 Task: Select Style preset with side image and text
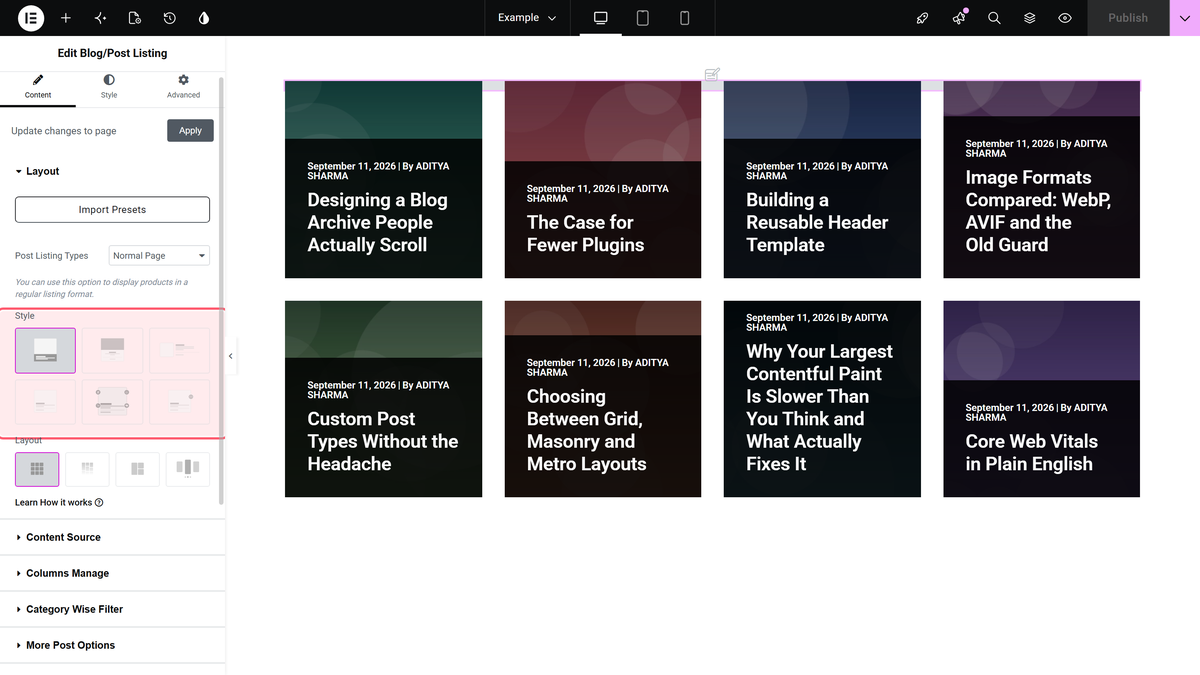180,351
